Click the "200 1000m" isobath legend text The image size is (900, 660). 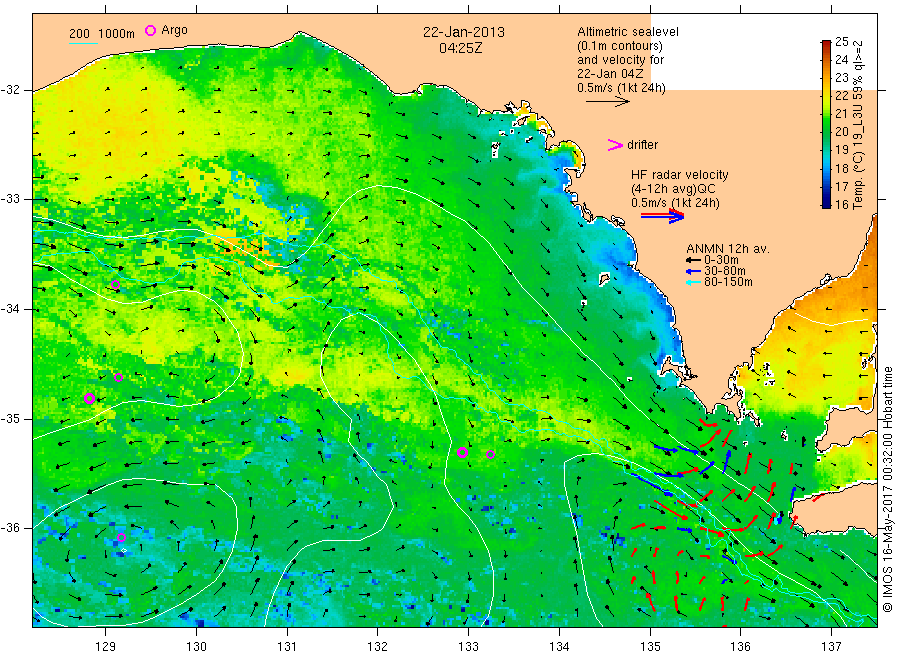[102, 34]
